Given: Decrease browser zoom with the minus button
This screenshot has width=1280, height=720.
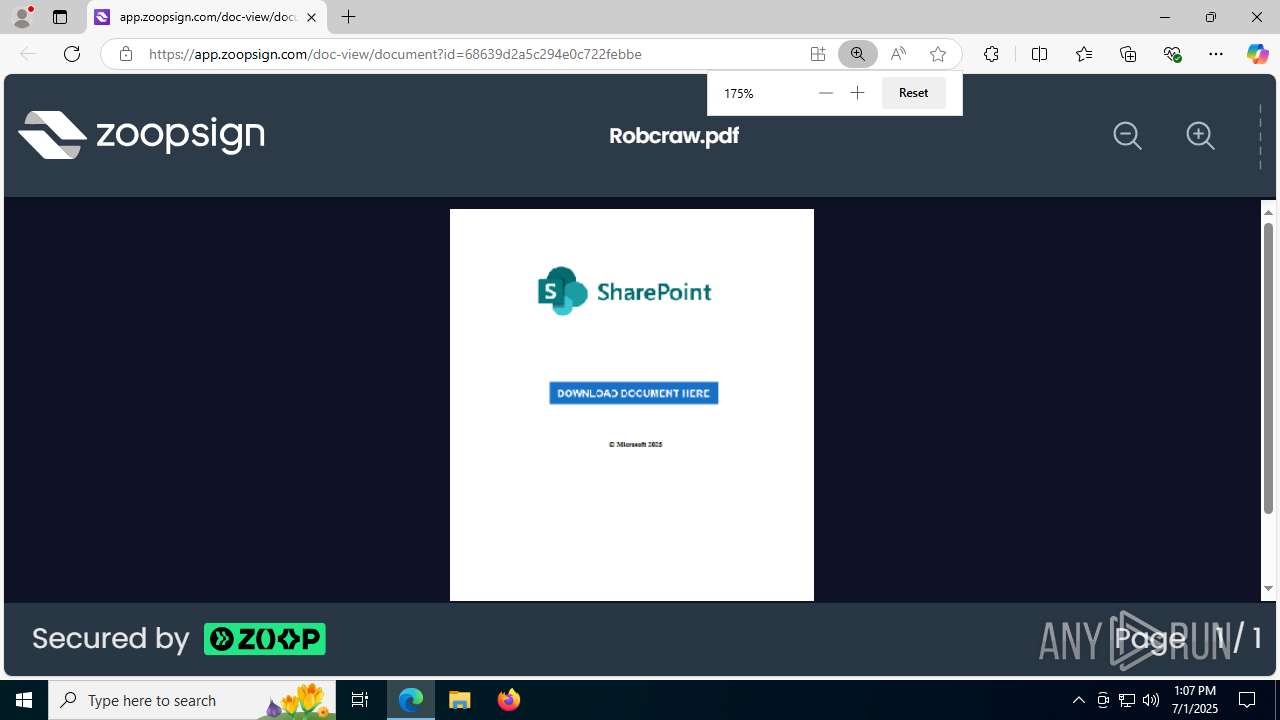Looking at the screenshot, I should point(825,93).
